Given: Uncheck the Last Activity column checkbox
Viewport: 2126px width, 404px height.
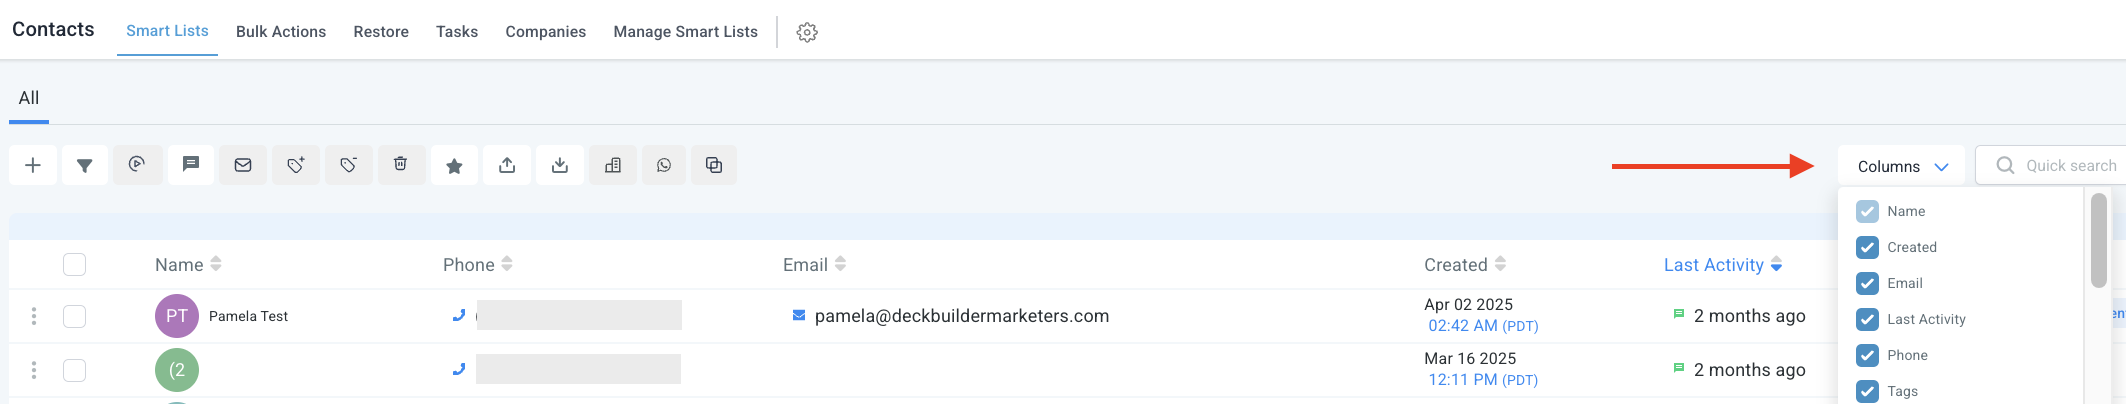Looking at the screenshot, I should click(1867, 319).
